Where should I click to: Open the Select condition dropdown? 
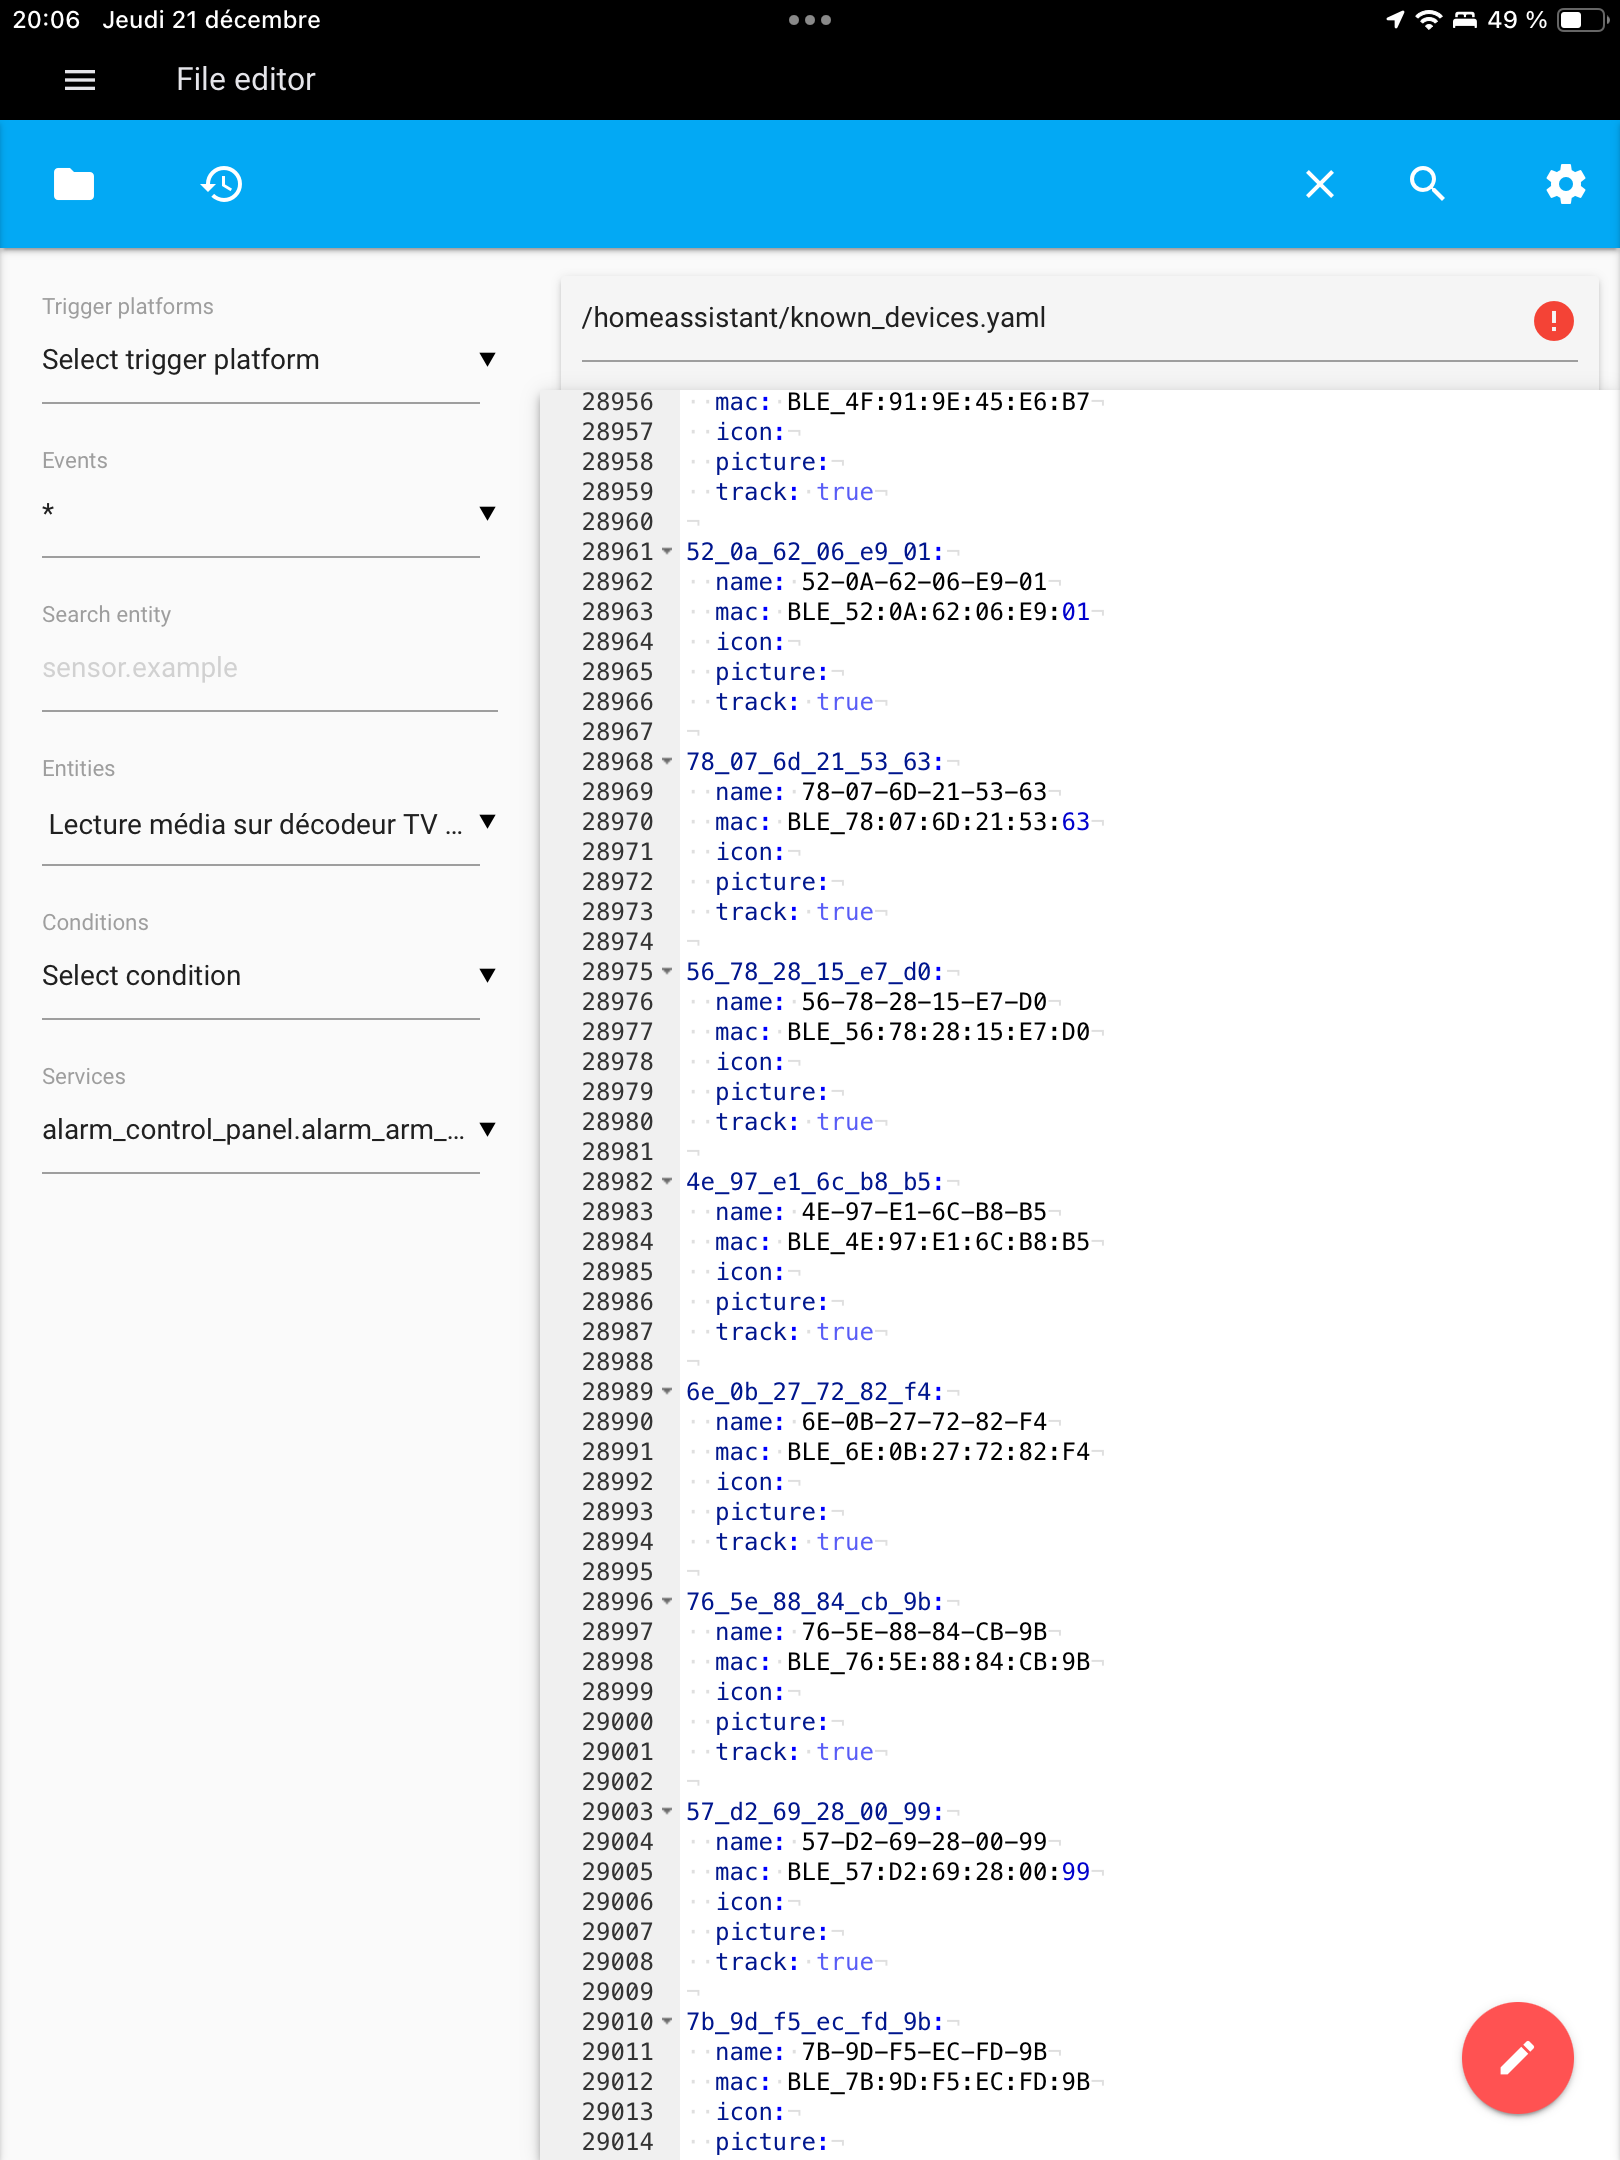click(x=270, y=976)
